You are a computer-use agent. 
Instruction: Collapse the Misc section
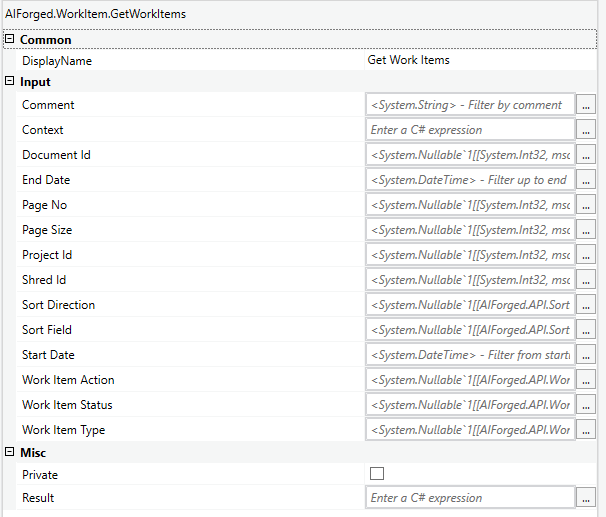pyautogui.click(x=10, y=452)
